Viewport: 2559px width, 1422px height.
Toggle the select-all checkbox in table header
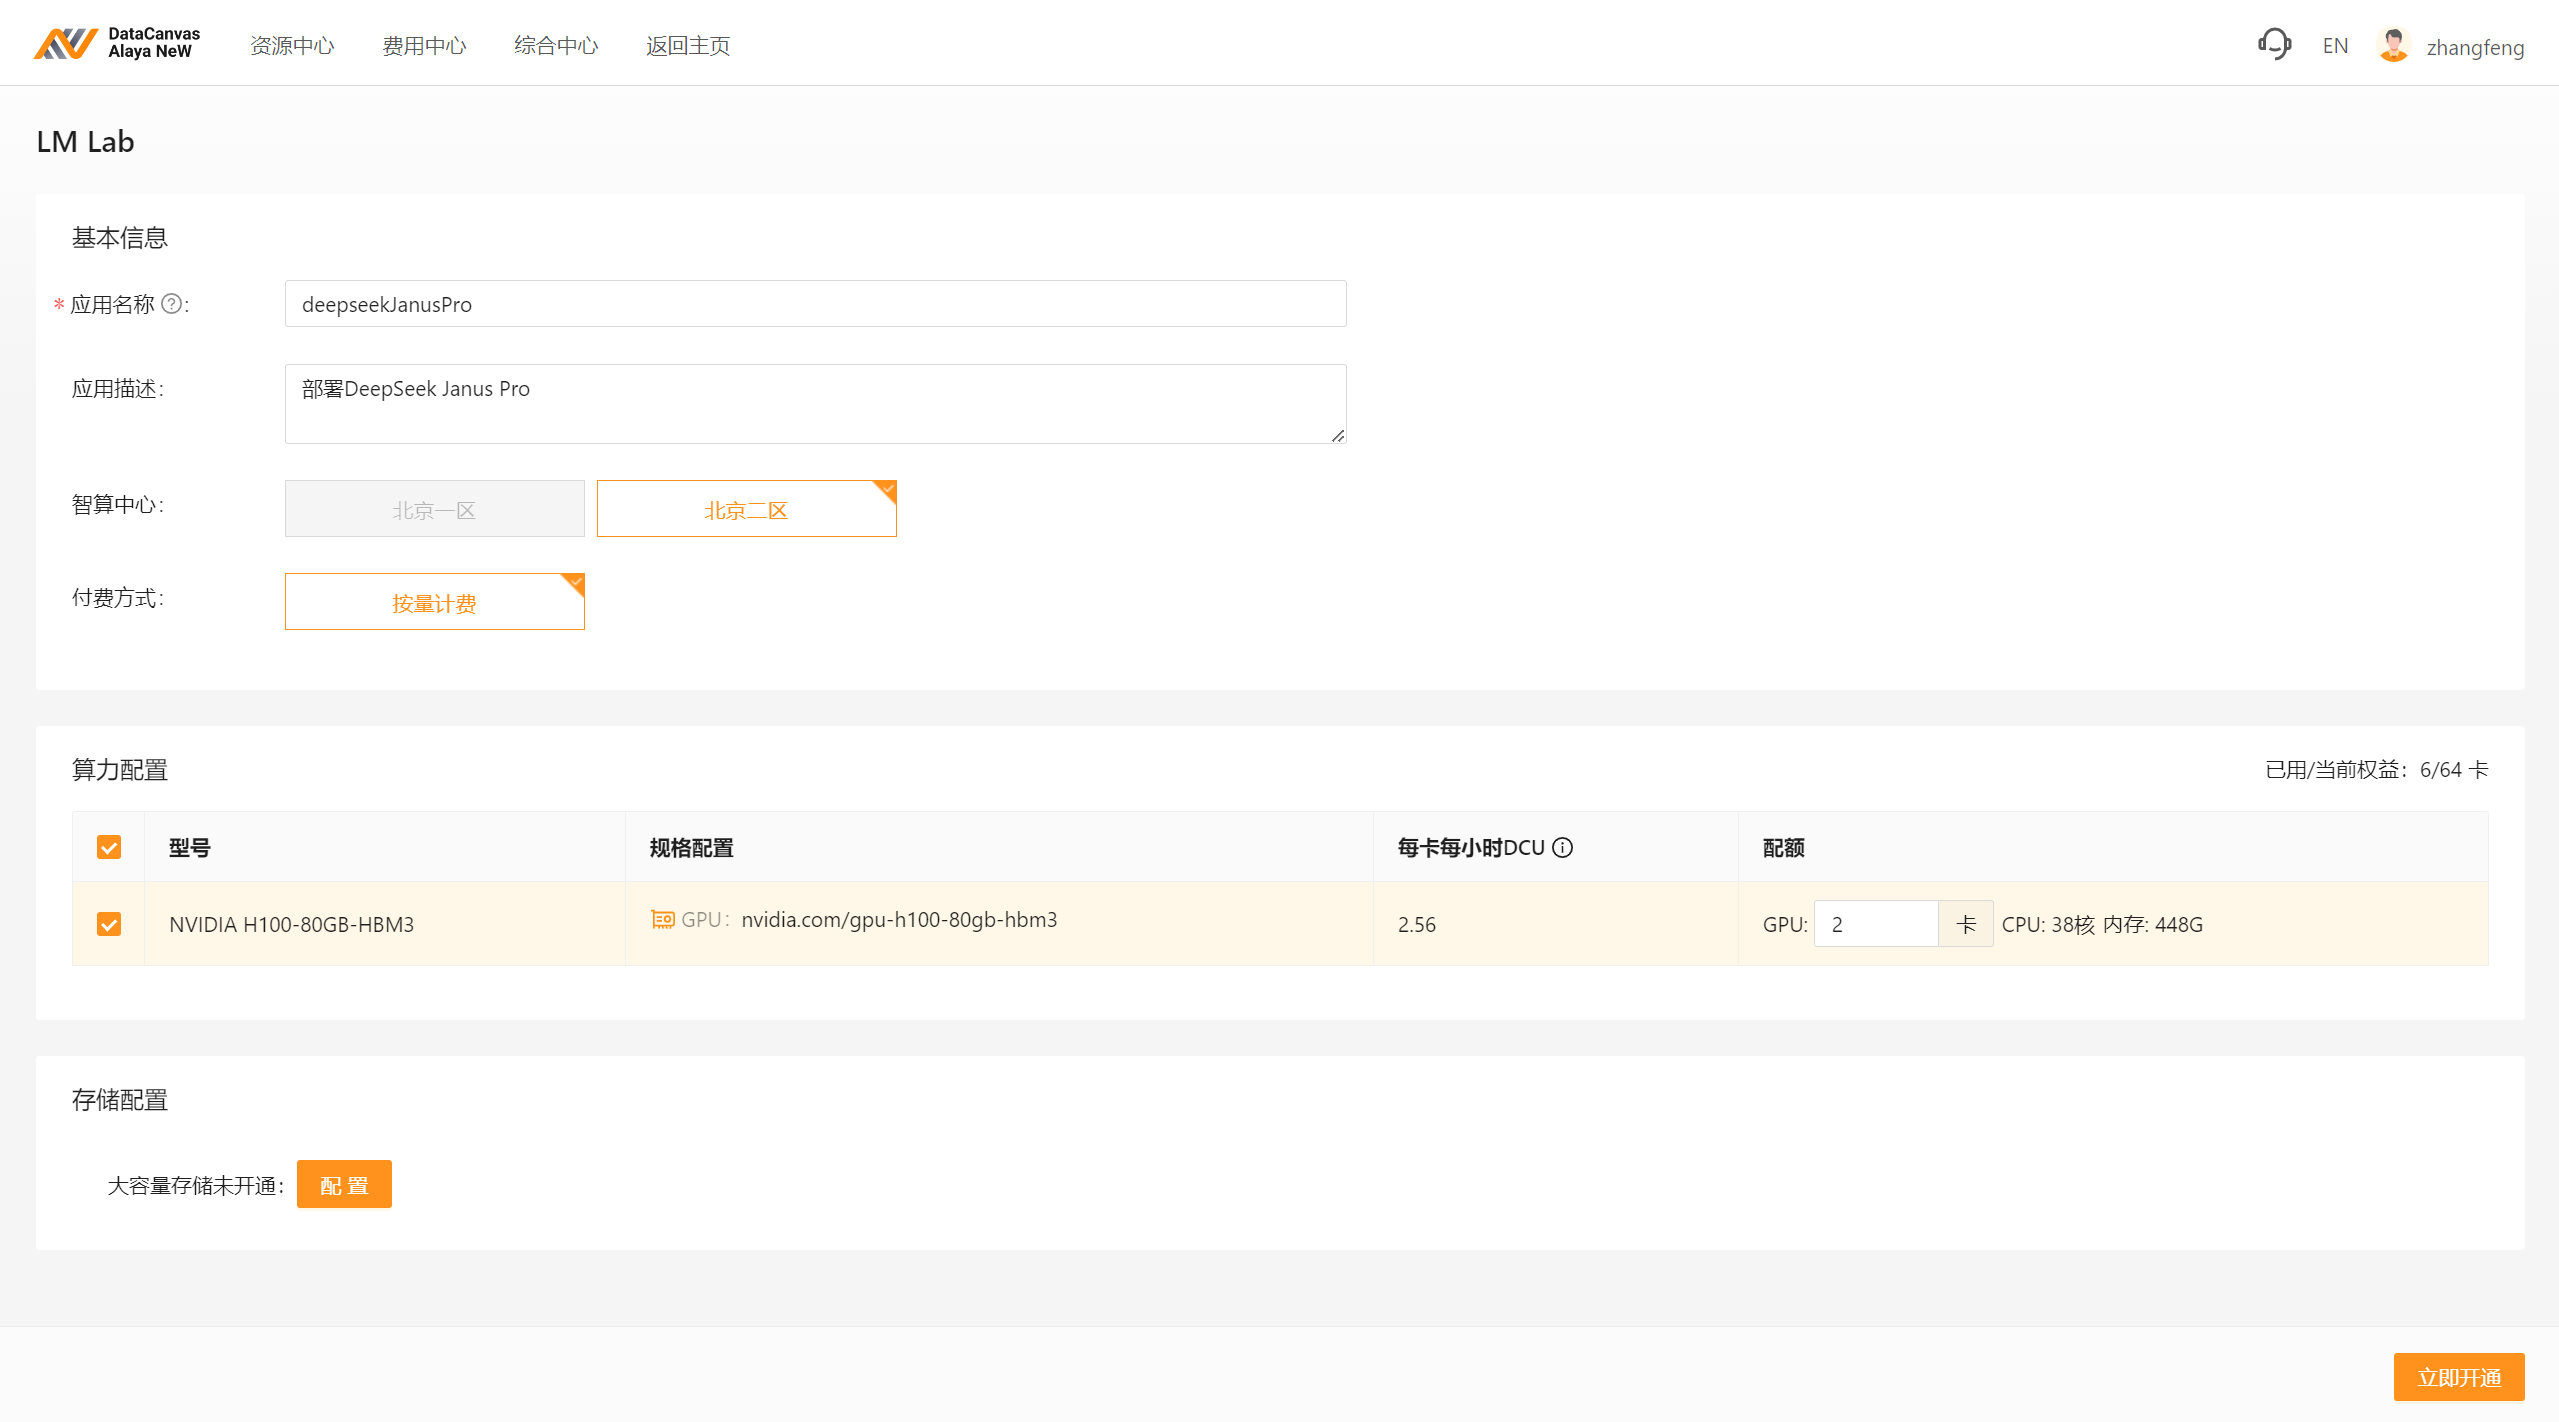pyautogui.click(x=109, y=848)
